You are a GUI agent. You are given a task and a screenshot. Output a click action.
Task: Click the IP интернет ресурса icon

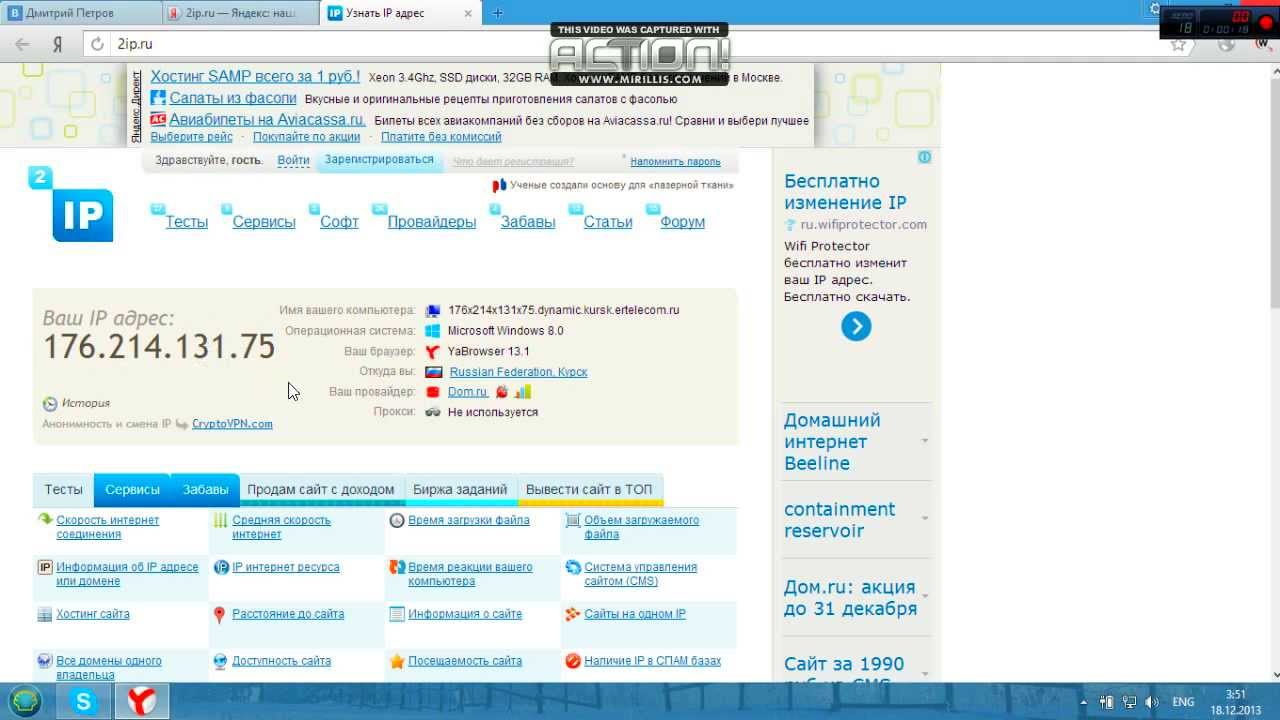click(x=221, y=567)
